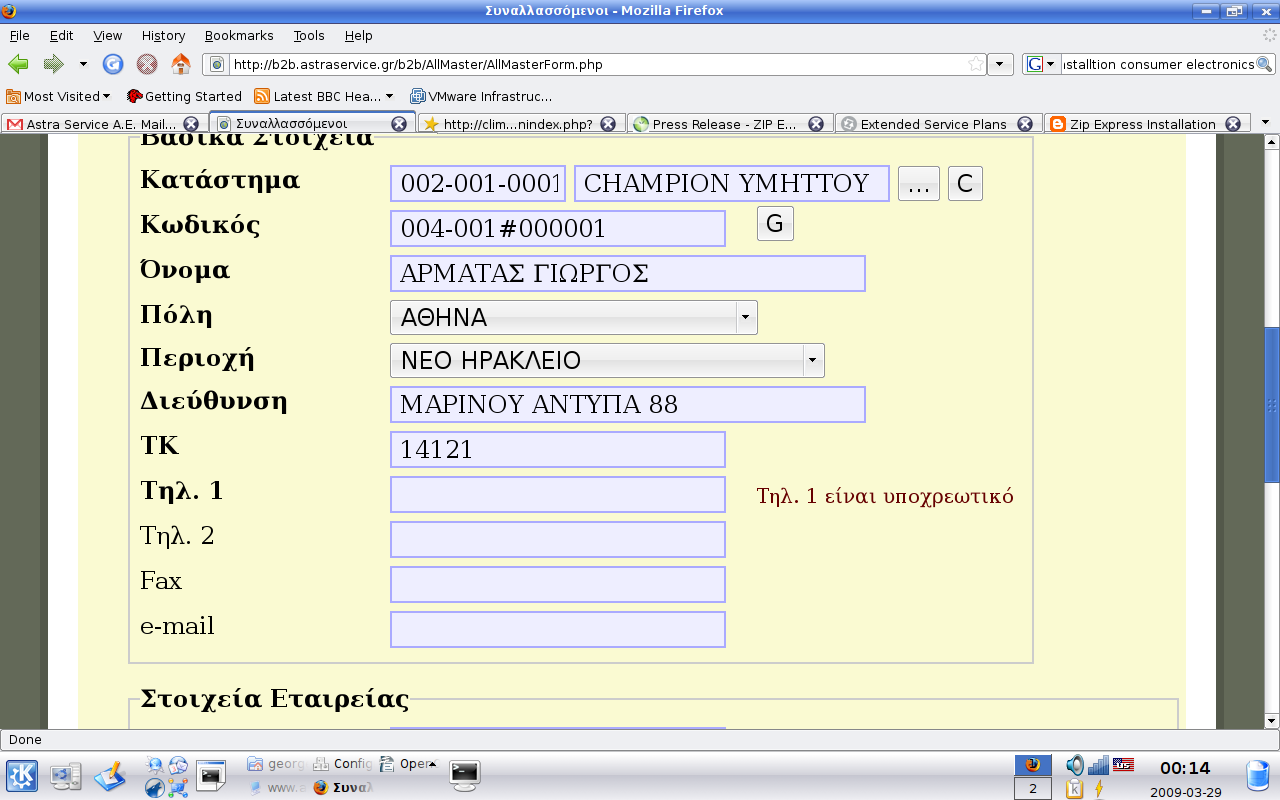The height and width of the screenshot is (800, 1280).
Task: Open the pencil-and-notepad taskbar launcher
Action: (x=110, y=776)
